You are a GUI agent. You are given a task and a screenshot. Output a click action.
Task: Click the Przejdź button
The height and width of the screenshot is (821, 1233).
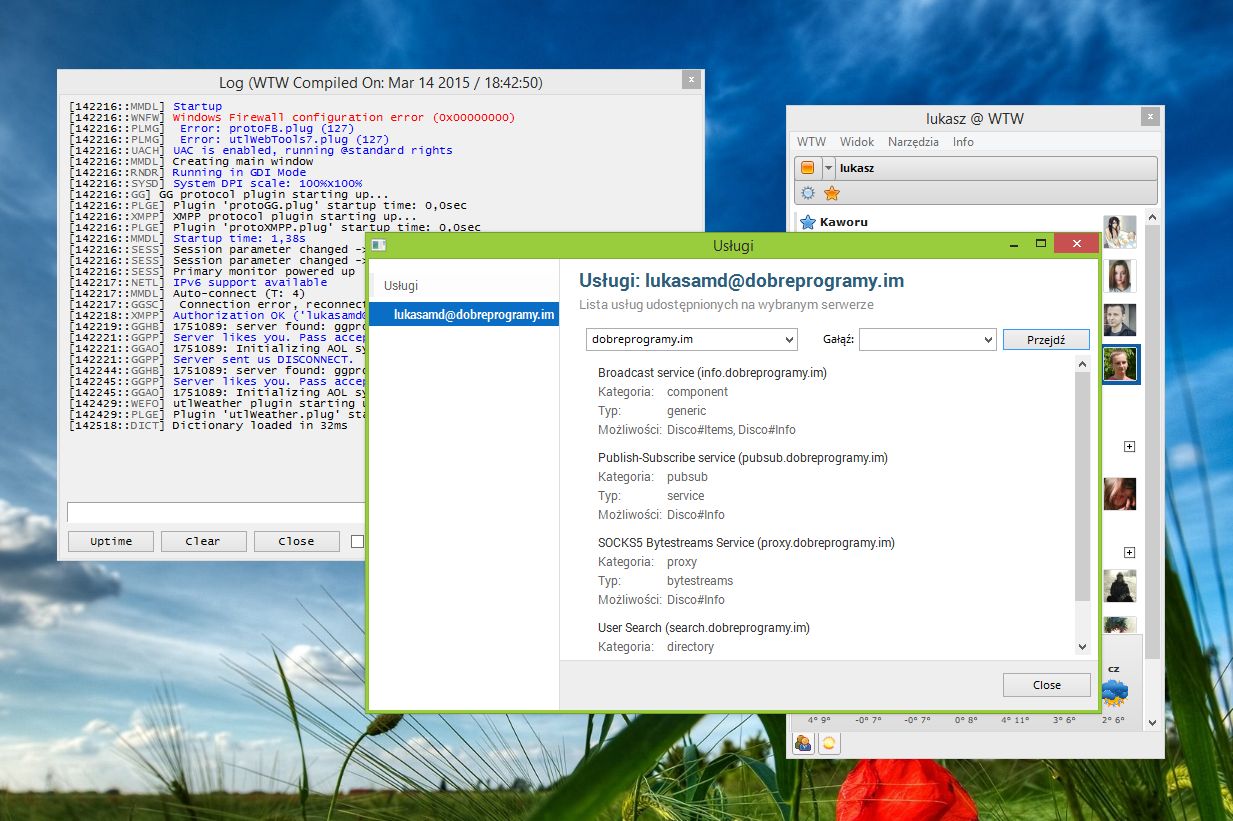click(1046, 340)
